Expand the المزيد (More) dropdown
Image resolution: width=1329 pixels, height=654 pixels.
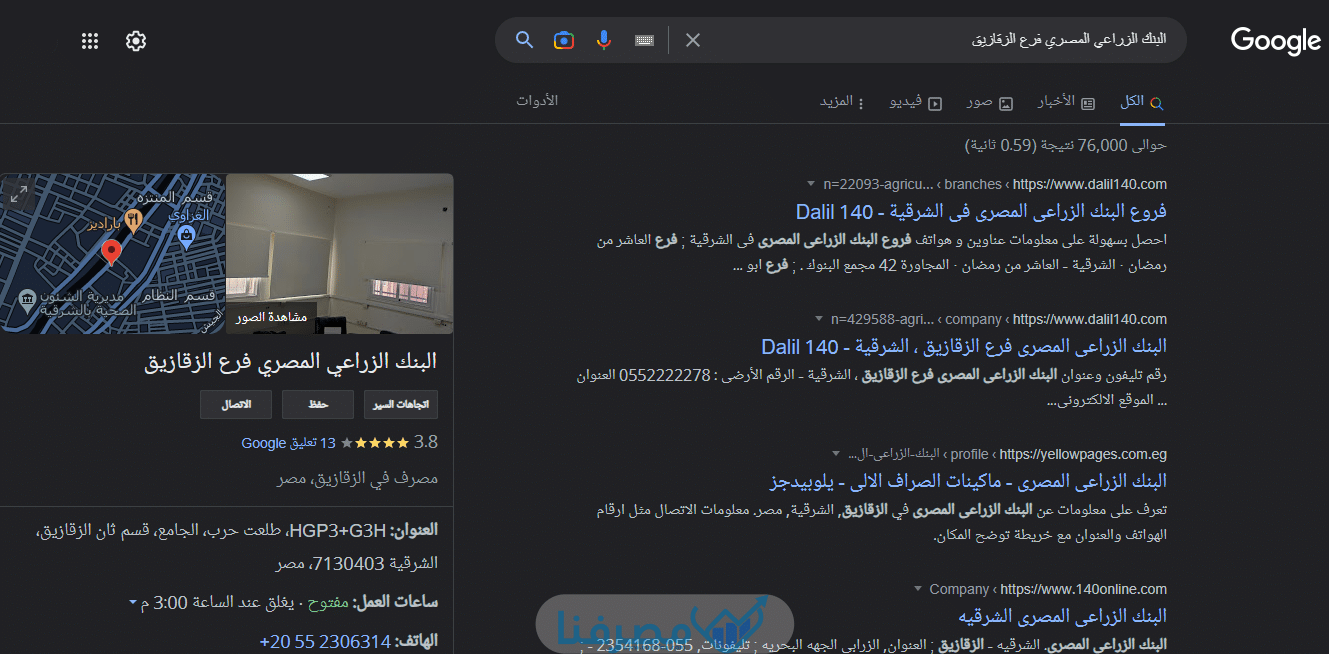tap(843, 101)
